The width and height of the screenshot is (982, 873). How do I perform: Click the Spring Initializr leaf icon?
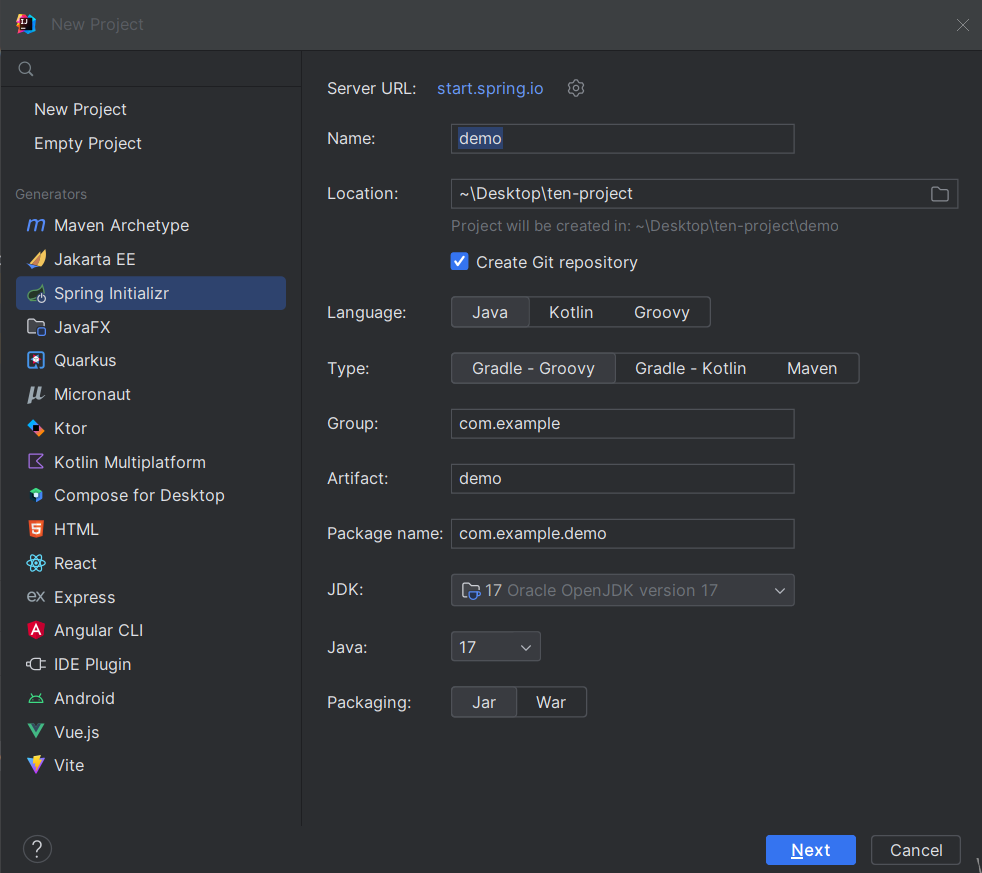[36, 293]
